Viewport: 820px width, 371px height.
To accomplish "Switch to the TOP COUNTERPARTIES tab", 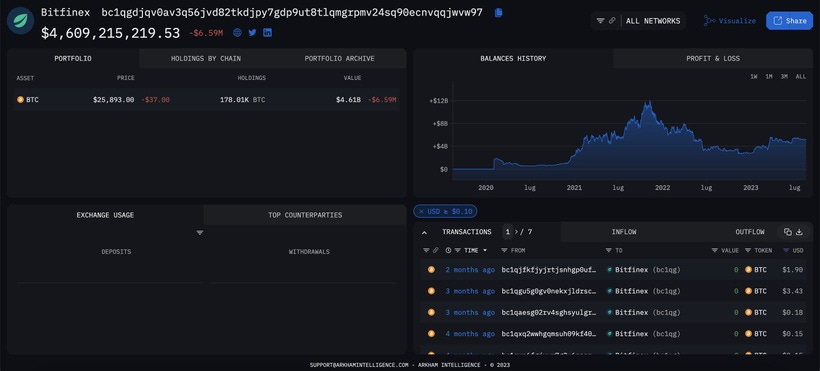I will [x=305, y=215].
